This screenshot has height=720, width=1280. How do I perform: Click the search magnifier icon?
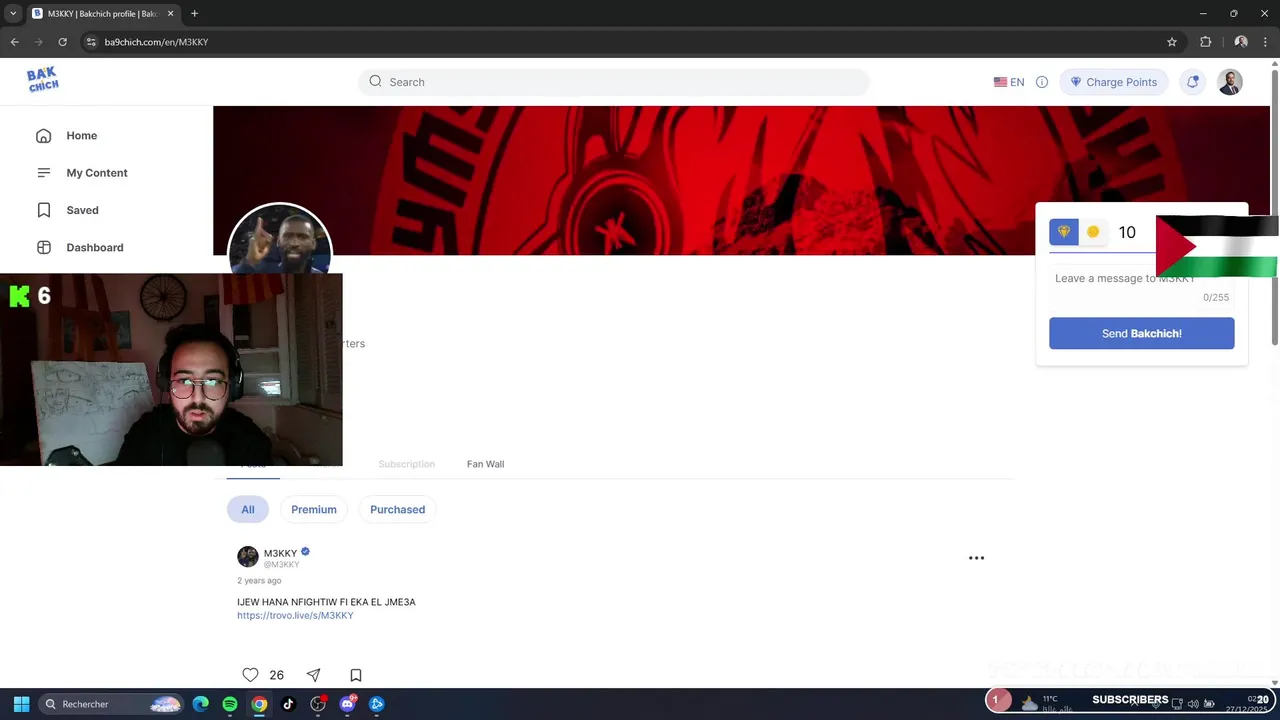pos(375,82)
